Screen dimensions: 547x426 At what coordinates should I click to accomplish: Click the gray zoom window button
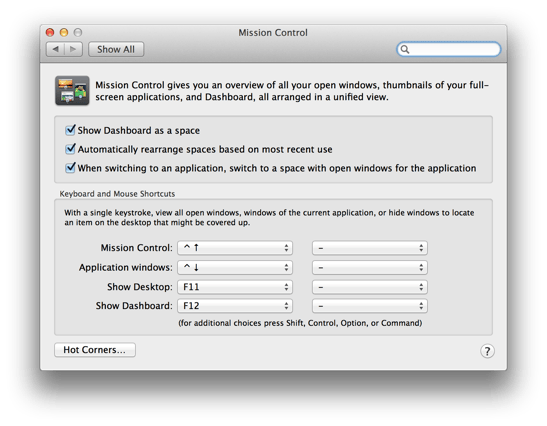[x=78, y=32]
